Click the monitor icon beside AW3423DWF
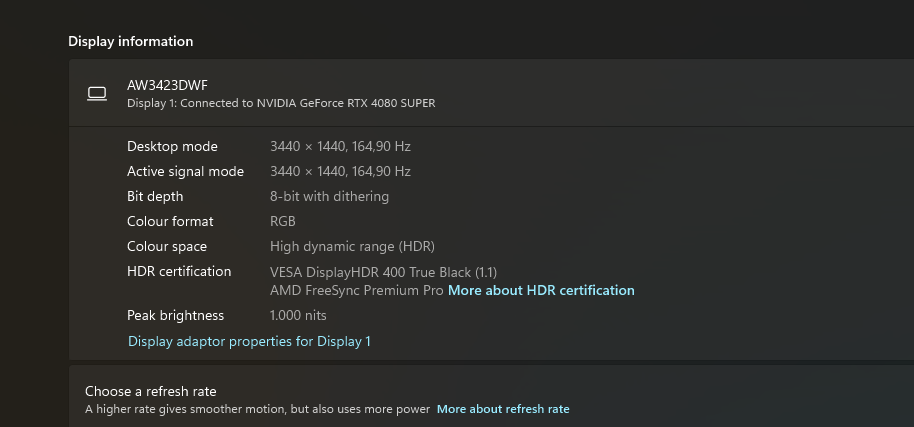This screenshot has width=914, height=427. click(97, 93)
